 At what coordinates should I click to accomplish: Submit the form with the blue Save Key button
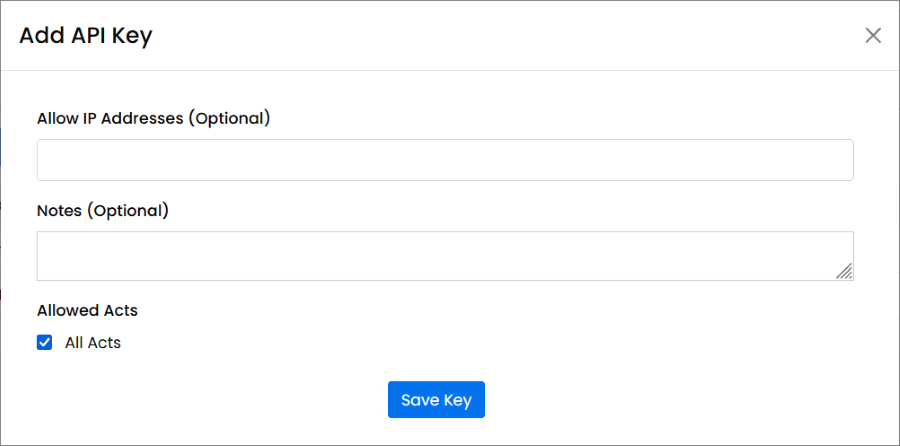[436, 400]
